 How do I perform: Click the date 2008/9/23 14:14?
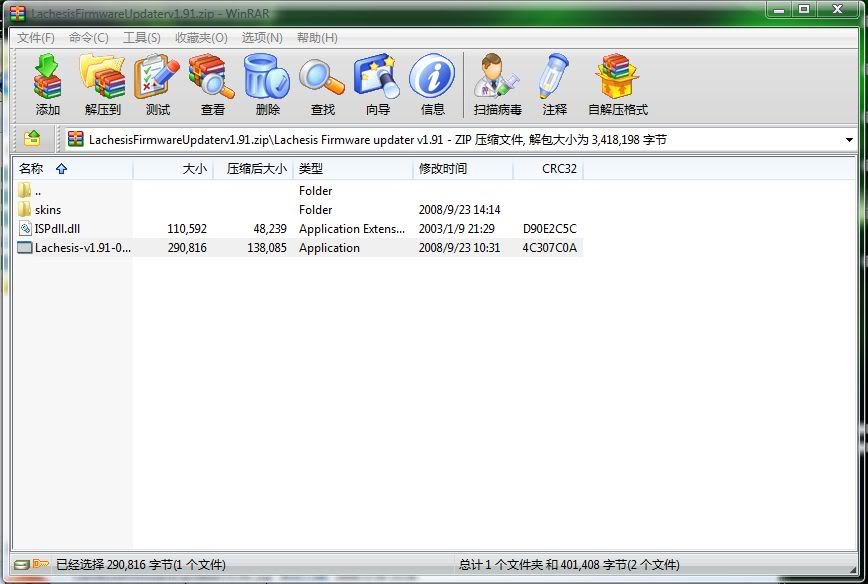pos(459,210)
